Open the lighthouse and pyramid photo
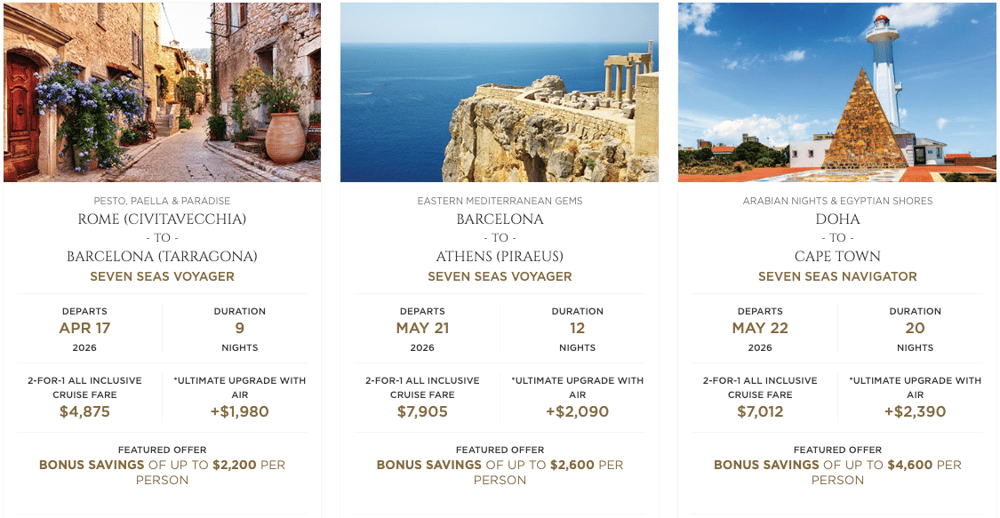The width and height of the screenshot is (1000, 518). tap(837, 92)
